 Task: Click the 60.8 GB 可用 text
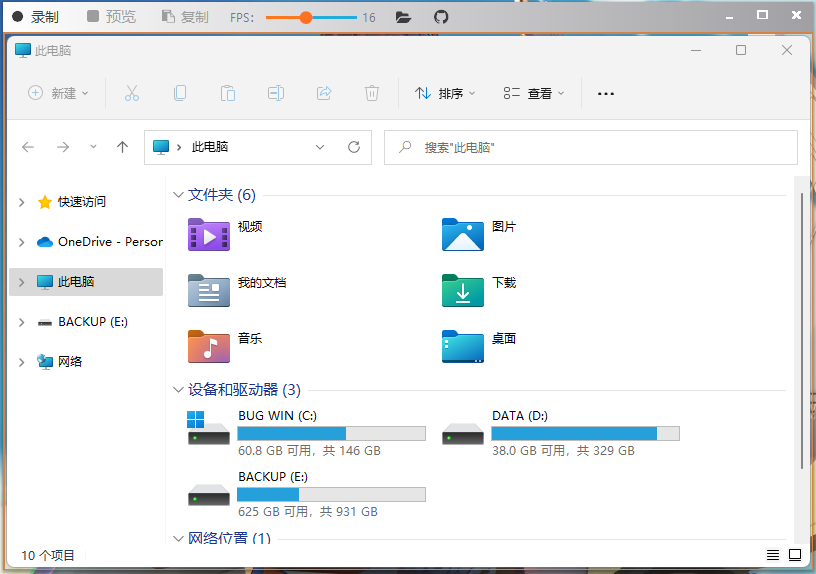coord(275,451)
